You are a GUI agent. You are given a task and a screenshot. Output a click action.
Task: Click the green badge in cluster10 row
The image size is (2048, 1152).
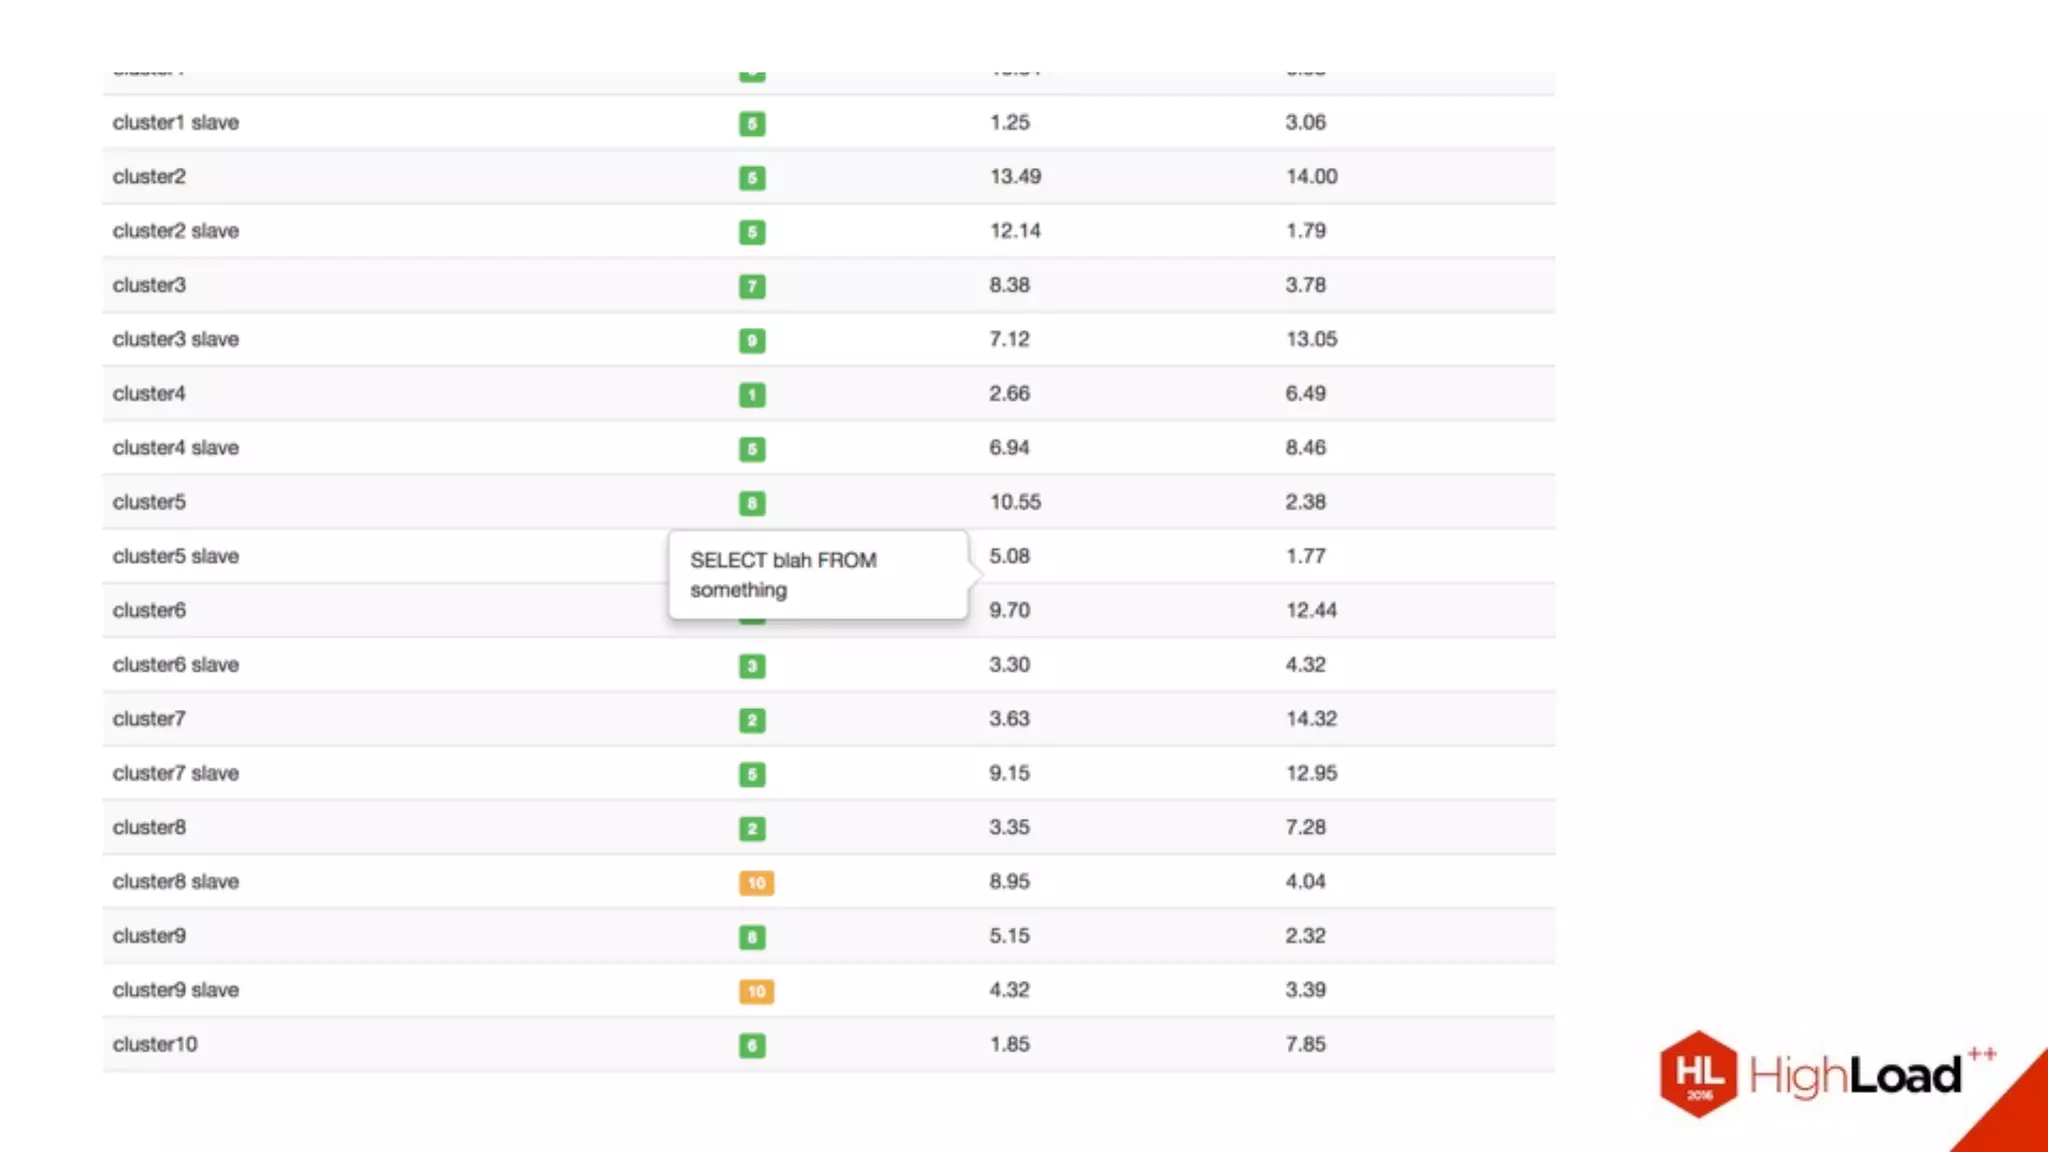pos(752,1046)
